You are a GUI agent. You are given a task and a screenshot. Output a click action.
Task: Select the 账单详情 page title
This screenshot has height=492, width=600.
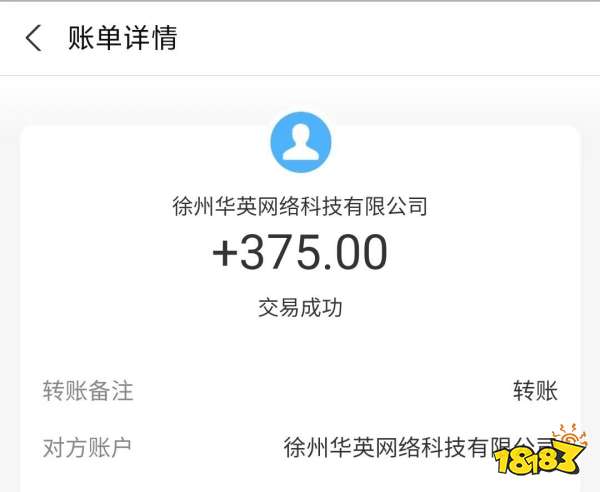[x=123, y=38]
